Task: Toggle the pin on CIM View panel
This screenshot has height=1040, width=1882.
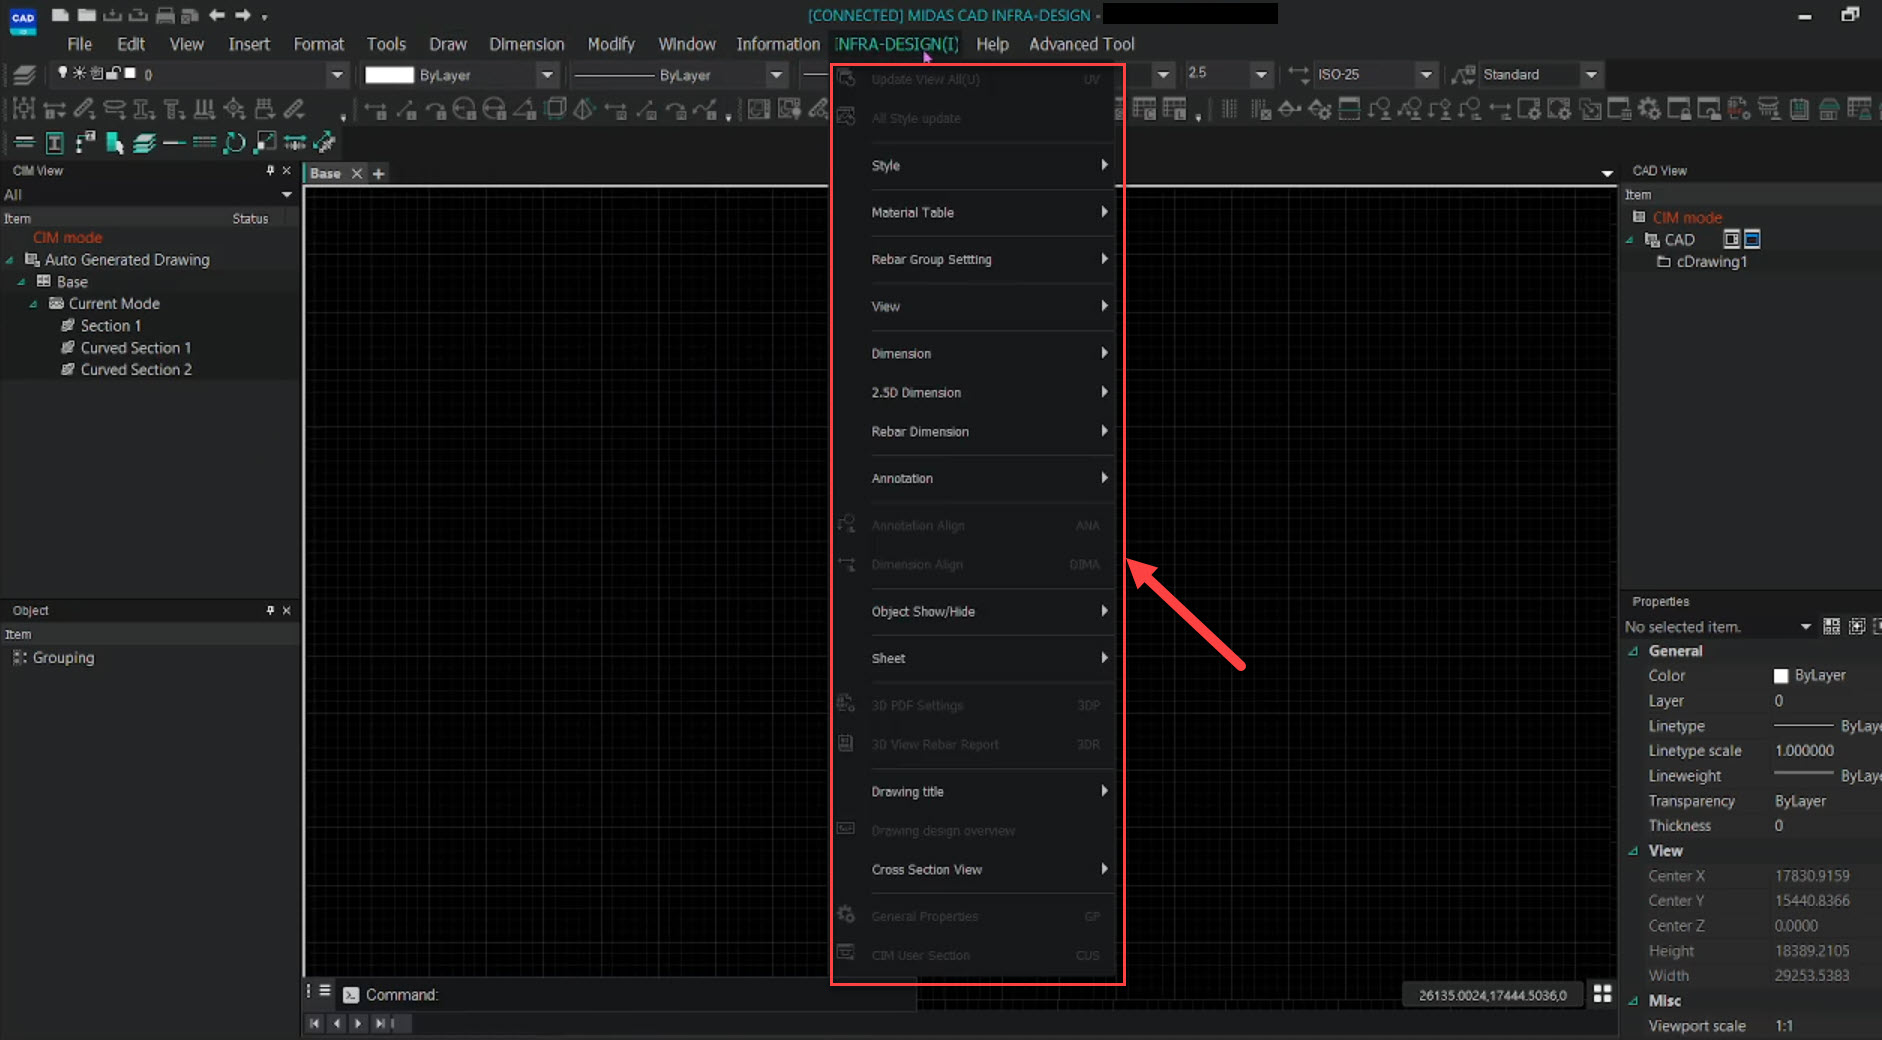Action: point(270,171)
